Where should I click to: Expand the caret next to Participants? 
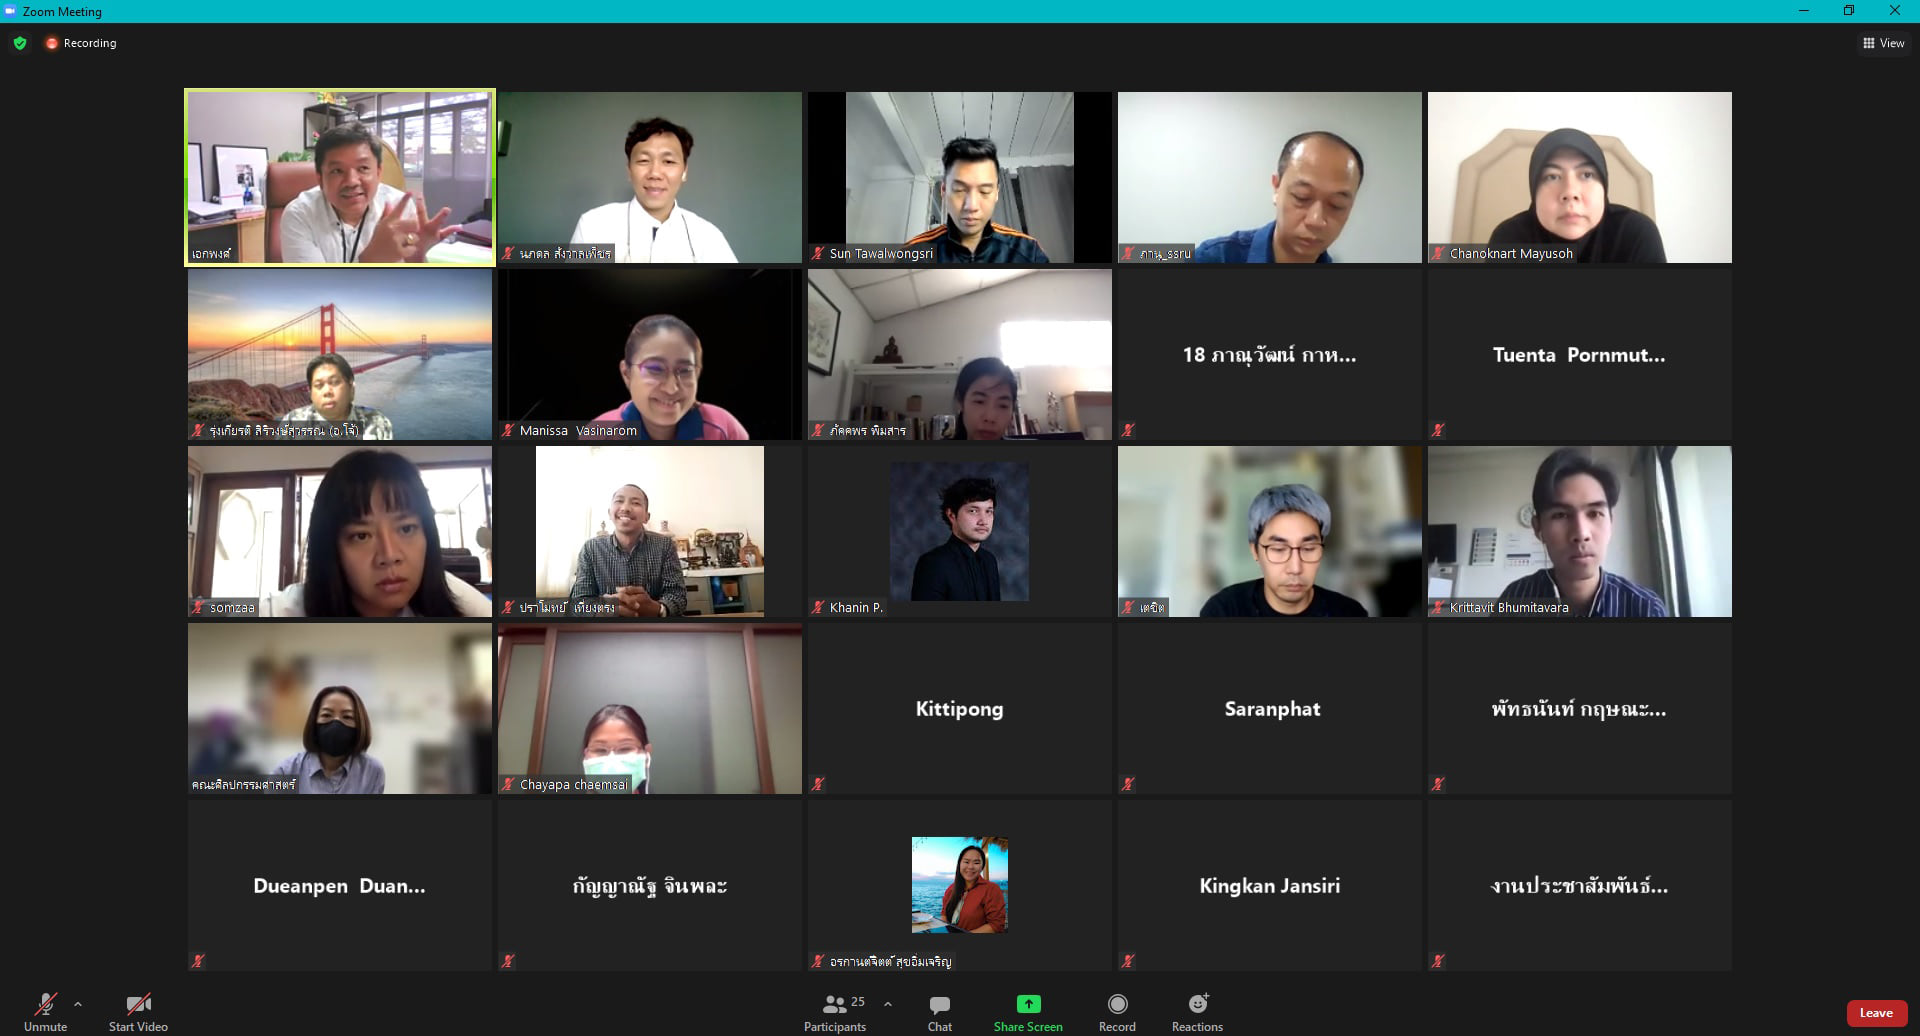[x=888, y=1004]
